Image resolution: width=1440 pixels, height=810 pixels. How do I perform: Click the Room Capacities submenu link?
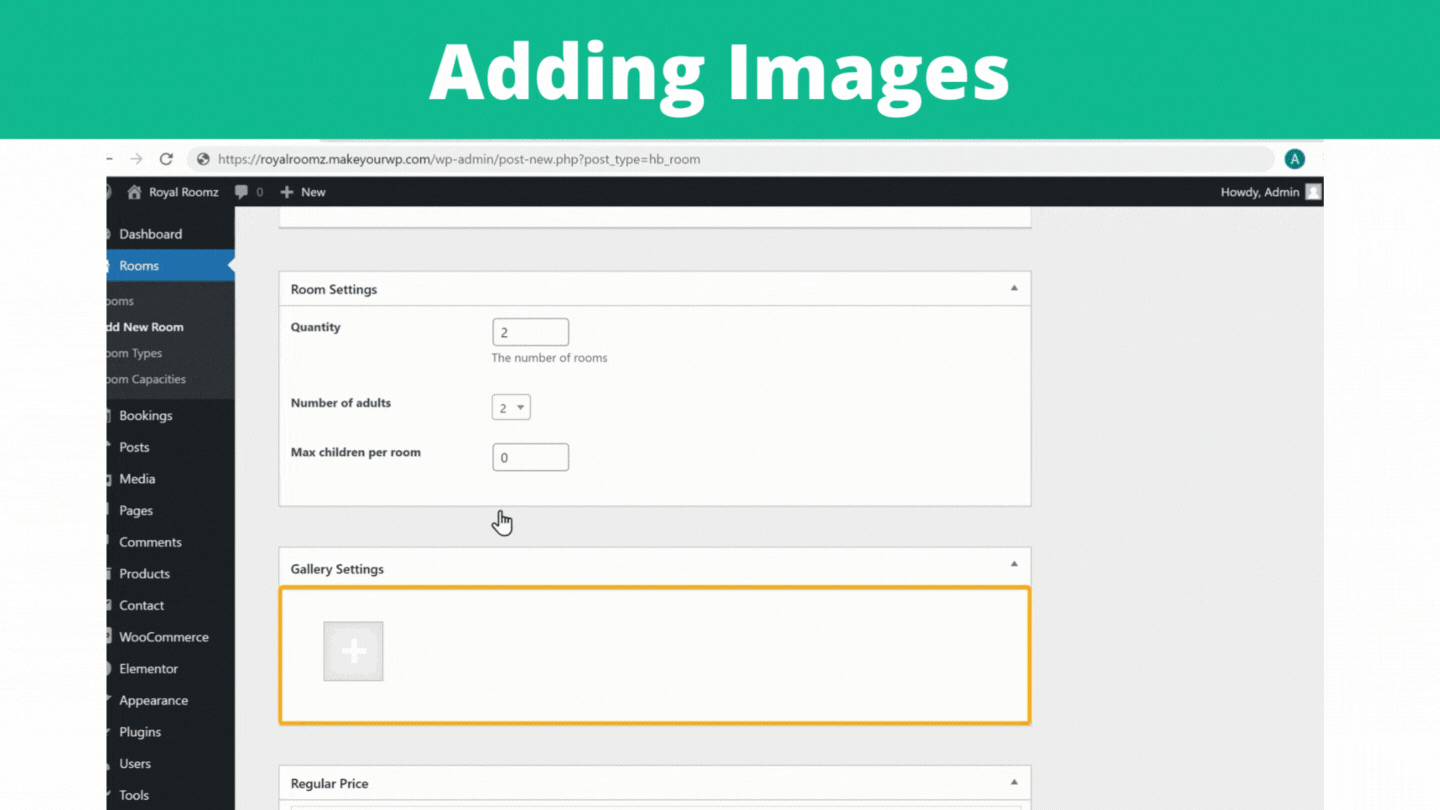(x=146, y=379)
